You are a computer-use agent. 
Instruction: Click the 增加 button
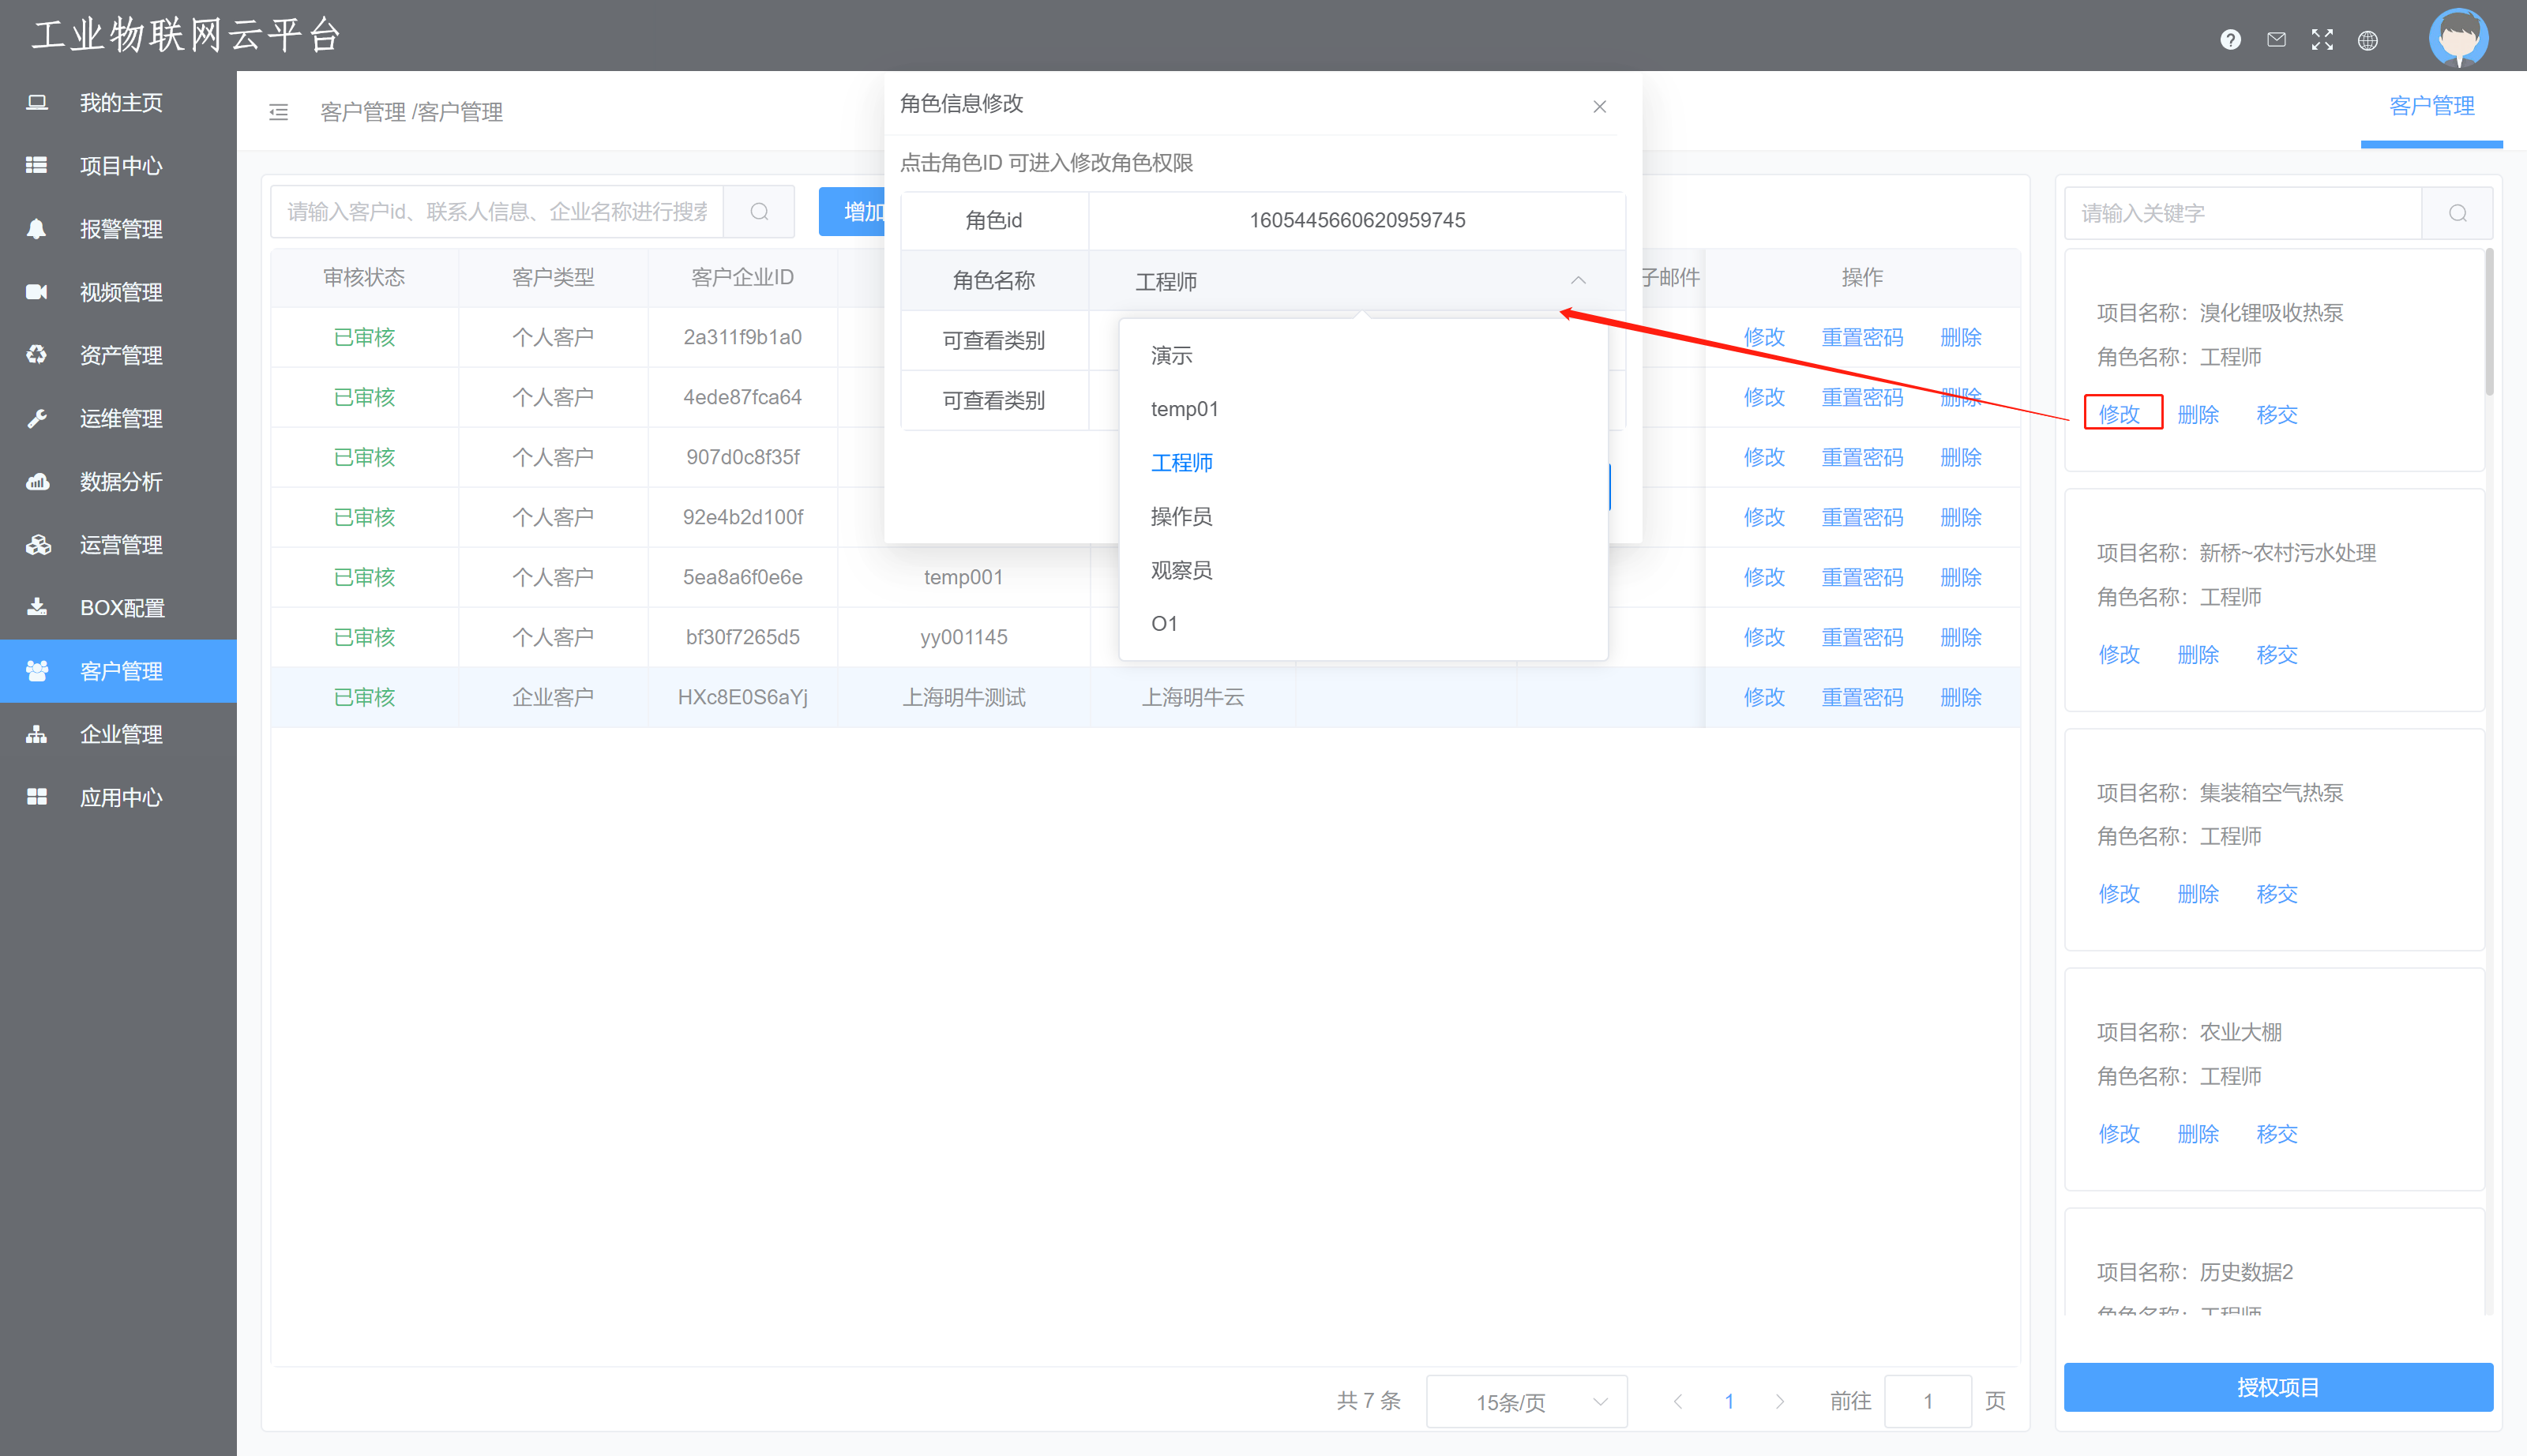tap(853, 211)
